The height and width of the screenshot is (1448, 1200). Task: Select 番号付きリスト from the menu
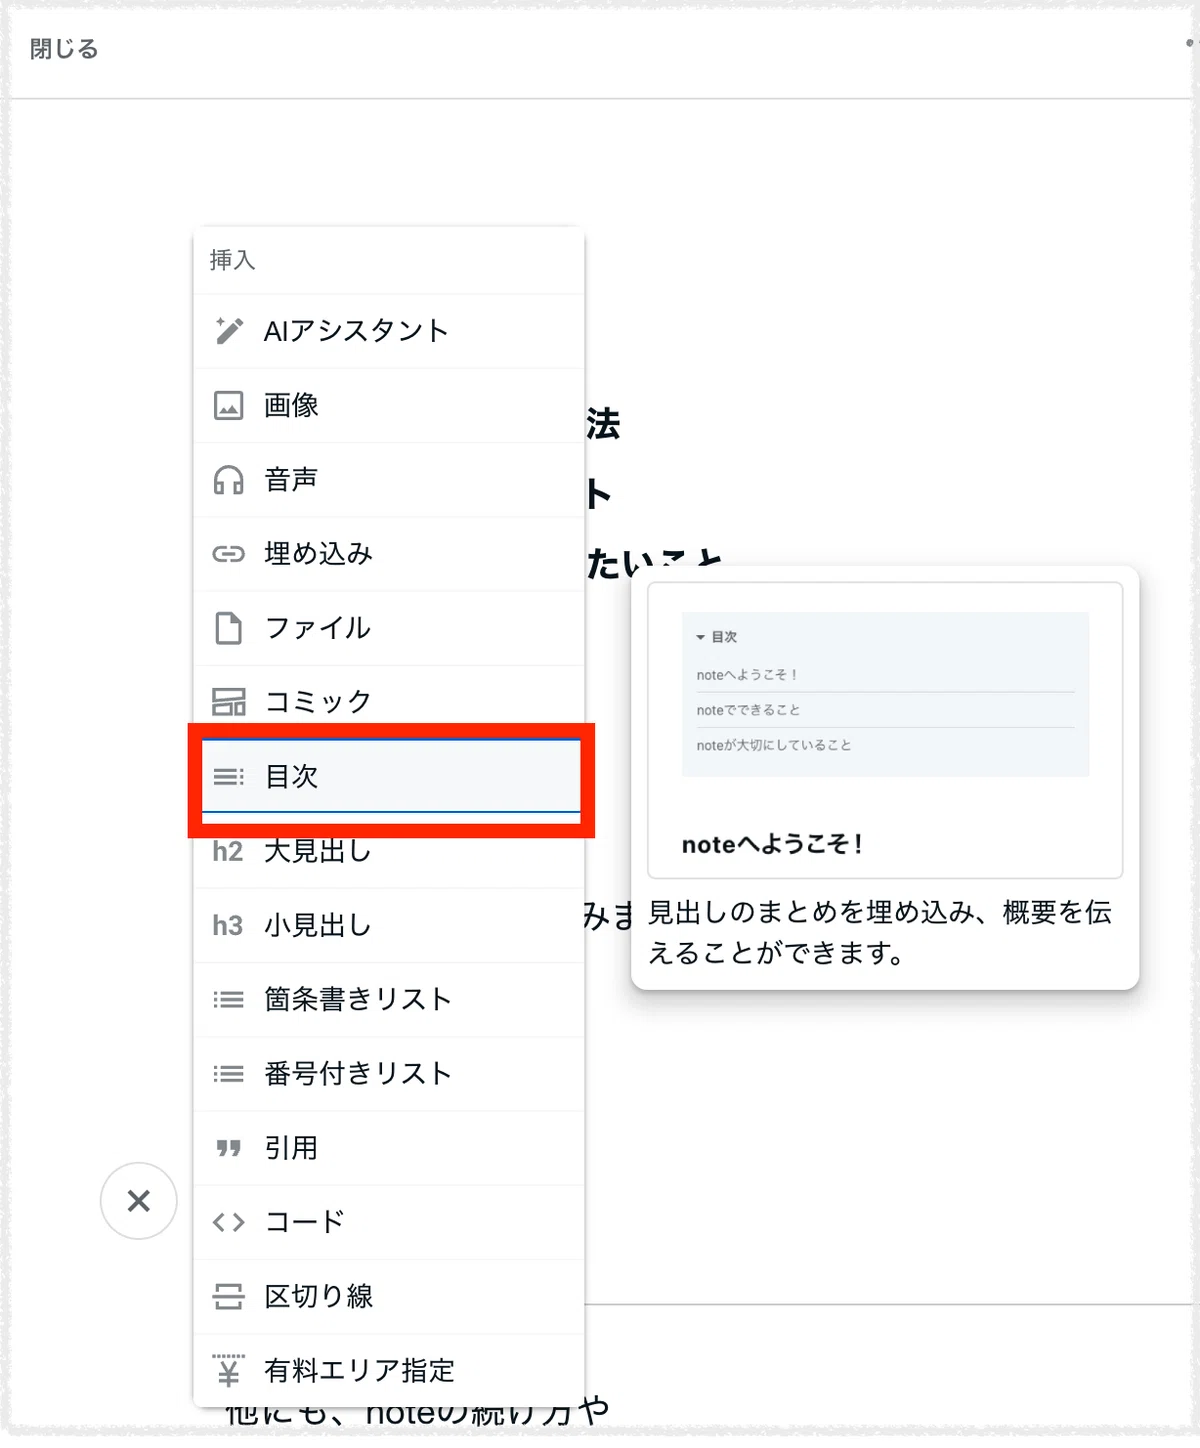tap(389, 1074)
